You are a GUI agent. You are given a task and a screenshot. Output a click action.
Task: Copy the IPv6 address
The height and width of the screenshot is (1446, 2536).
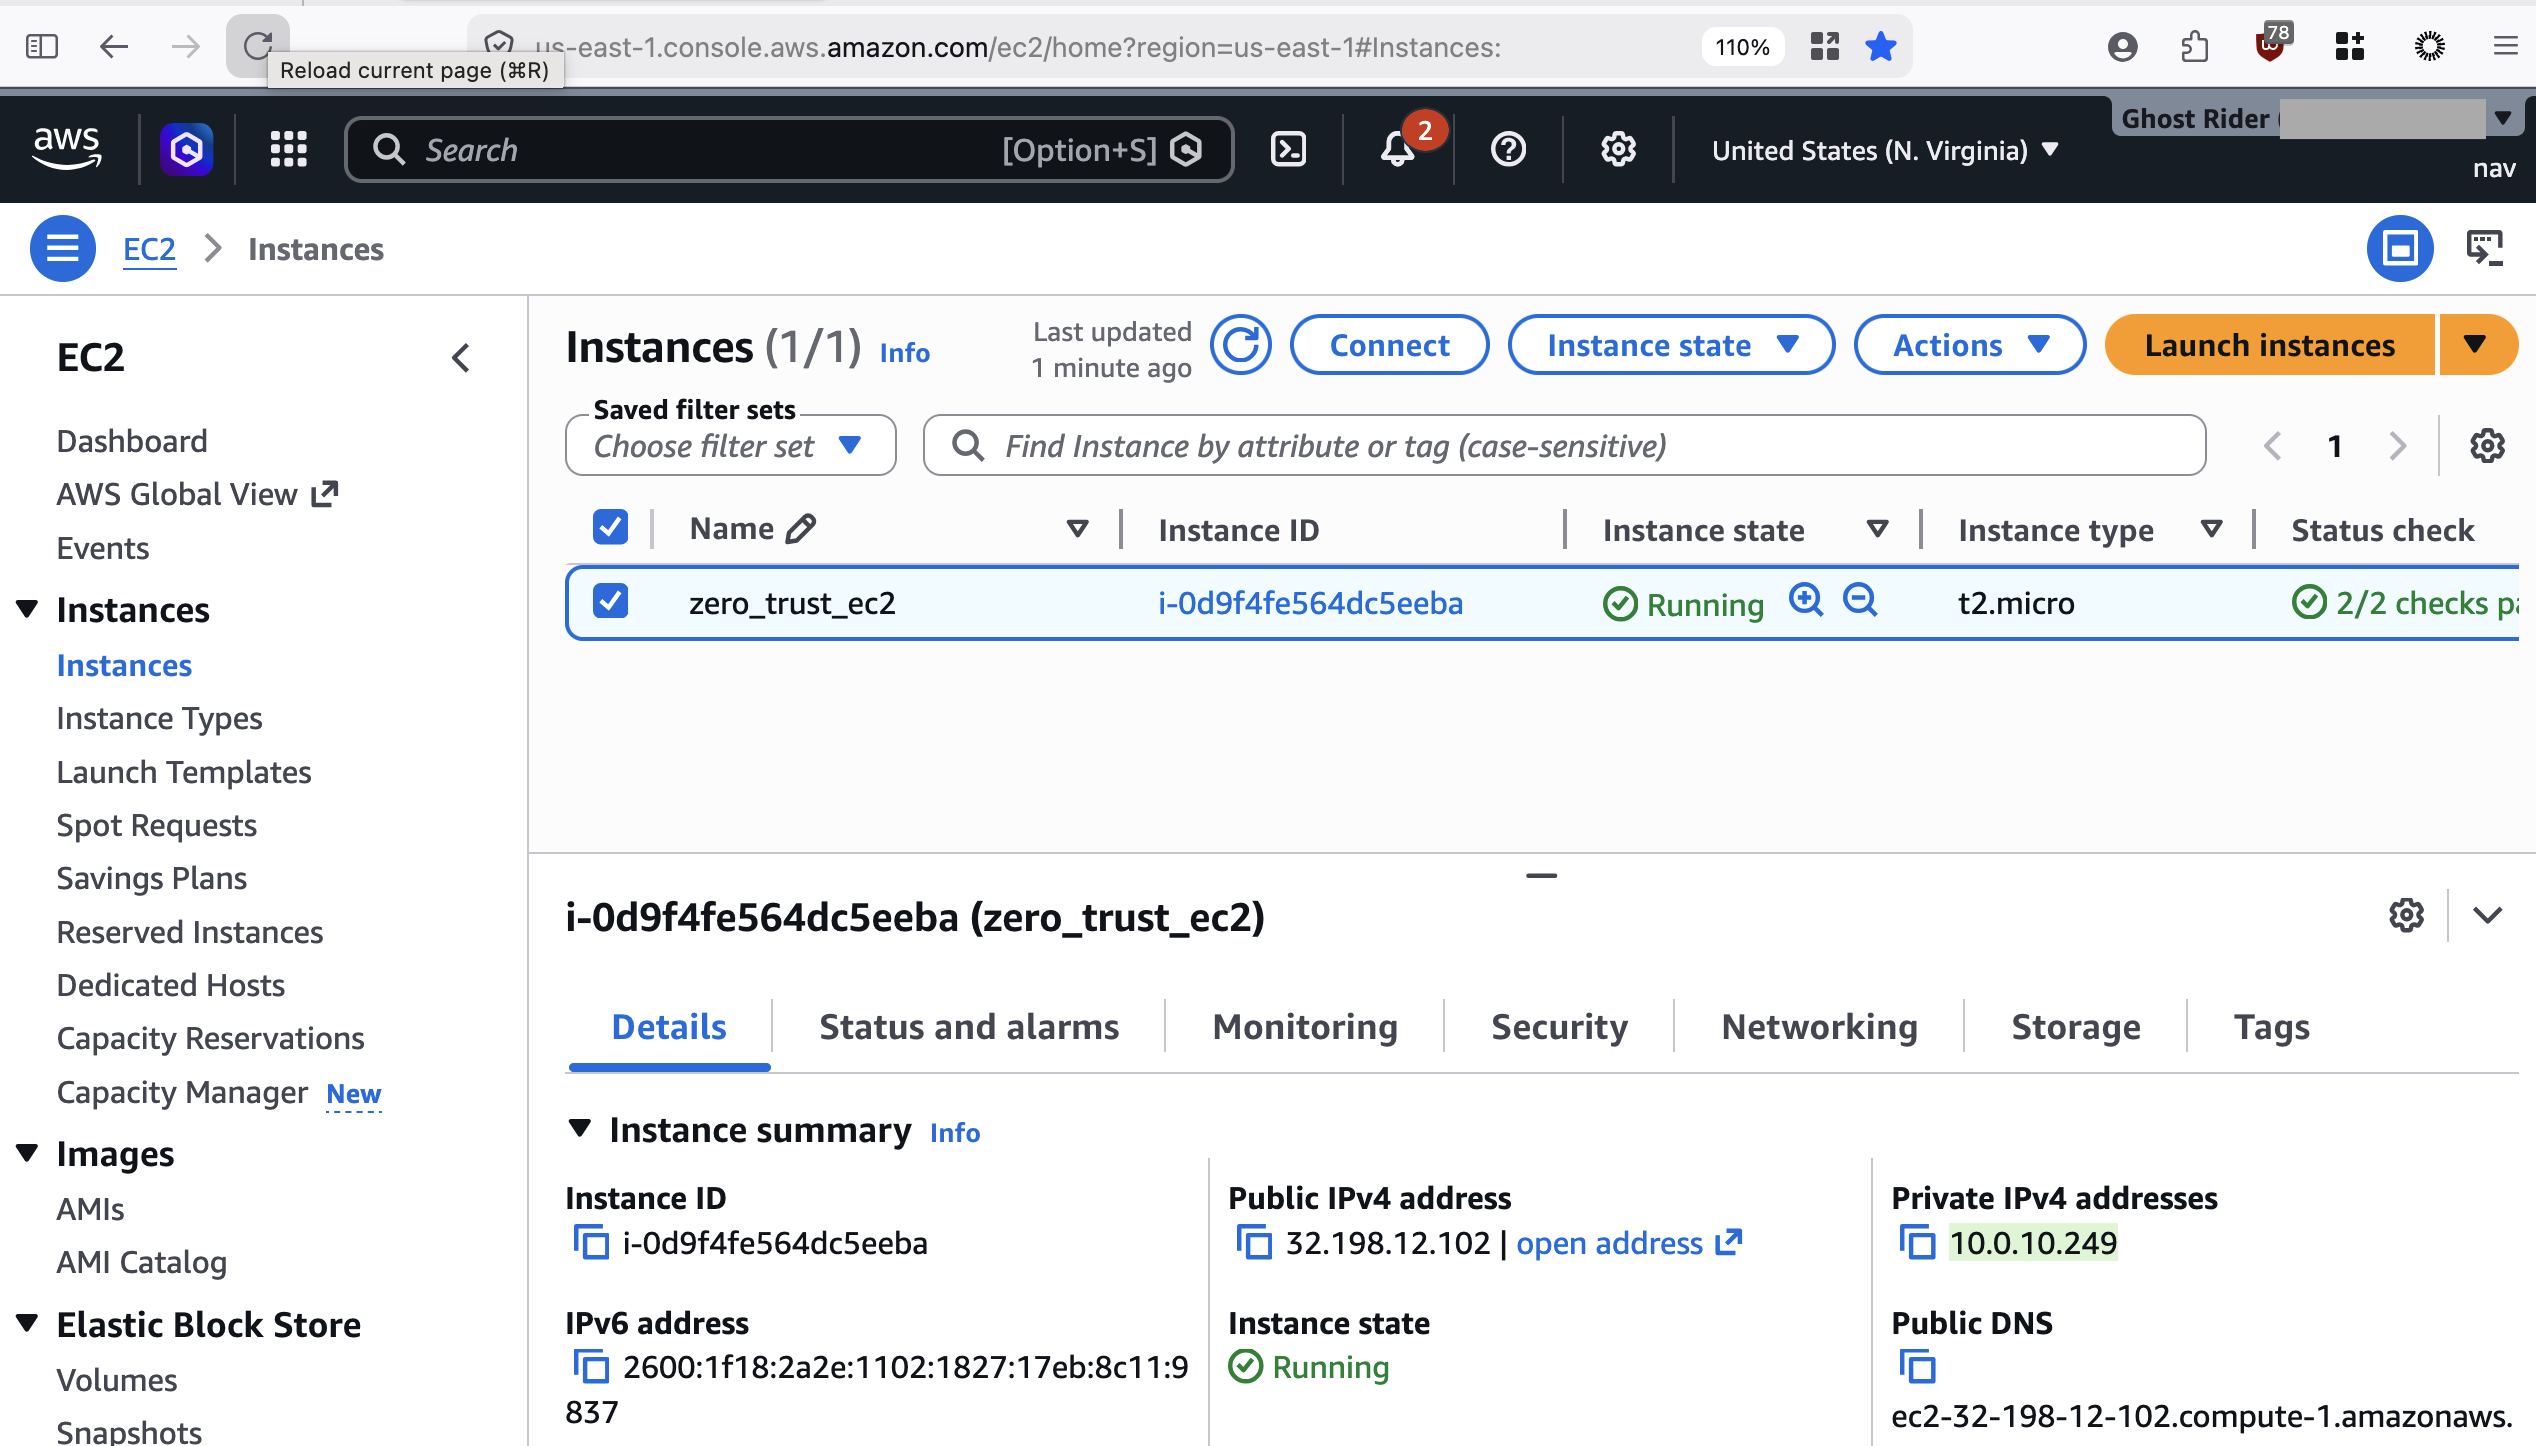click(591, 1367)
